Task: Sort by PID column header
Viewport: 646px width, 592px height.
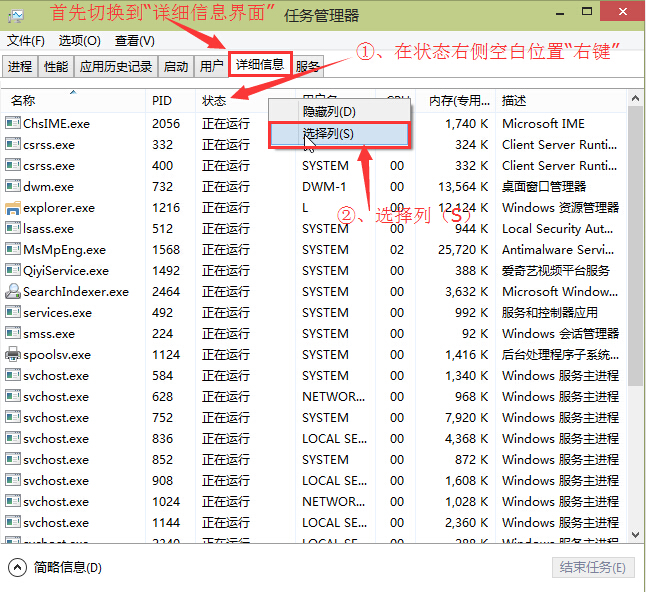Action: coord(162,101)
